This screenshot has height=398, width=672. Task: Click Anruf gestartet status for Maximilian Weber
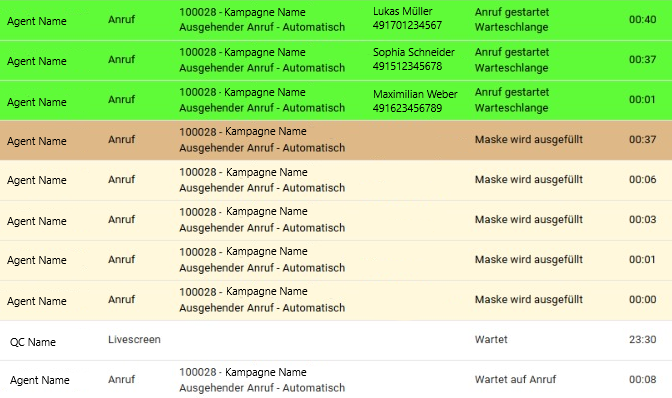512,92
